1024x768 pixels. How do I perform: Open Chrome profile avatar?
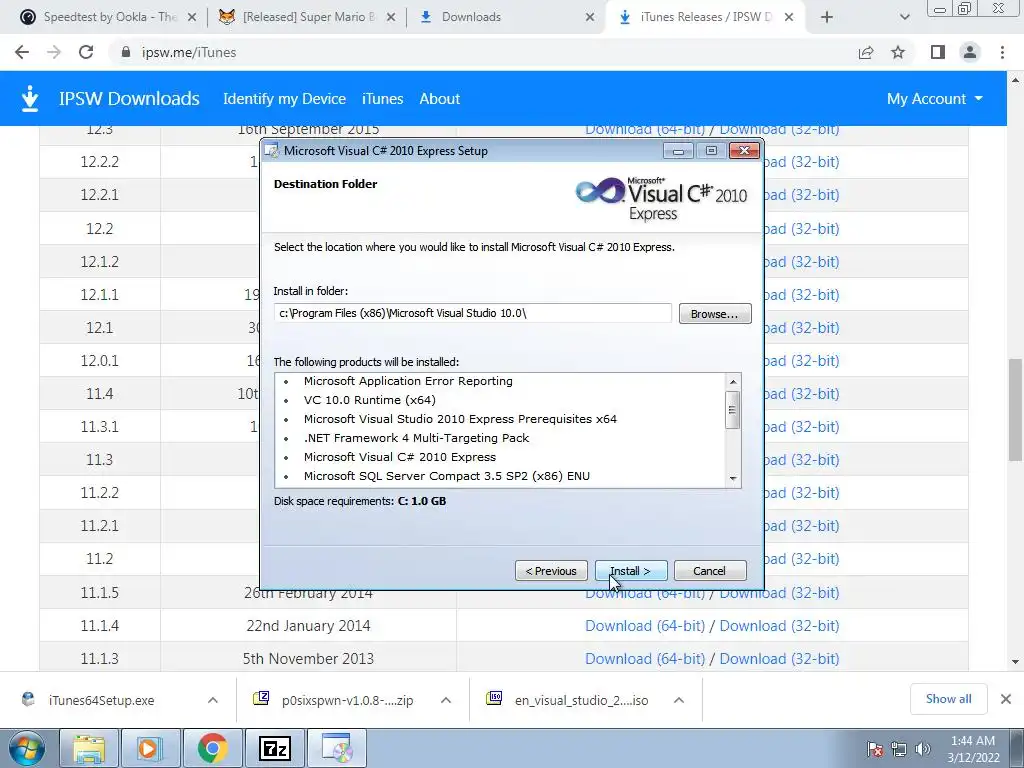pyautogui.click(x=970, y=52)
